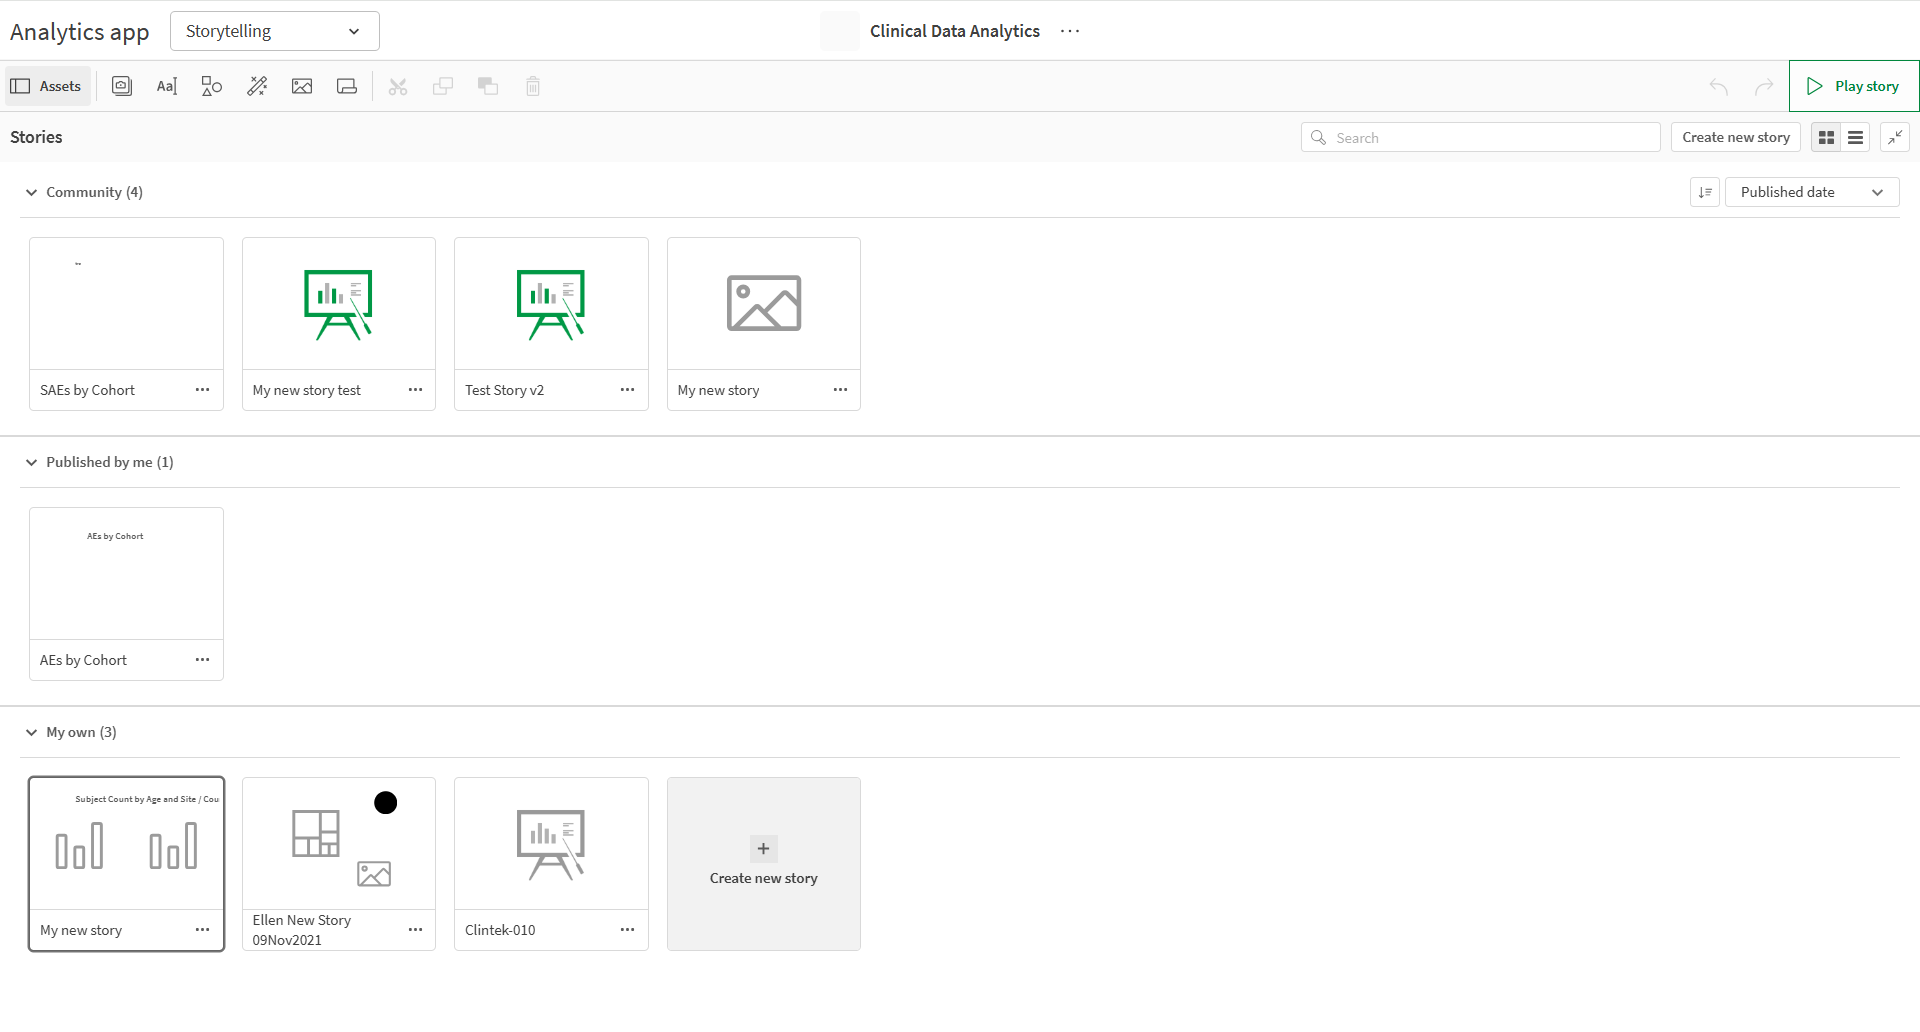The height and width of the screenshot is (1032, 1920).
Task: Toggle sort order direction
Action: (x=1705, y=192)
